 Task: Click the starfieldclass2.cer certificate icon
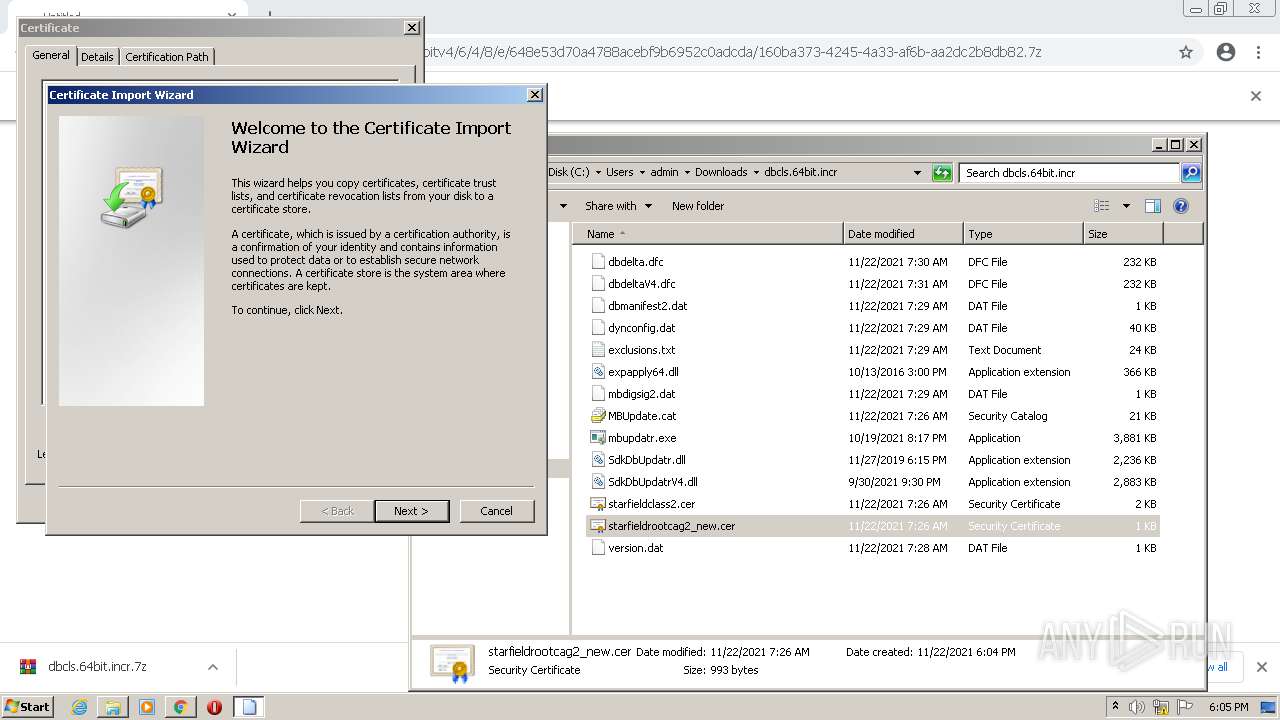pyautogui.click(x=598, y=504)
